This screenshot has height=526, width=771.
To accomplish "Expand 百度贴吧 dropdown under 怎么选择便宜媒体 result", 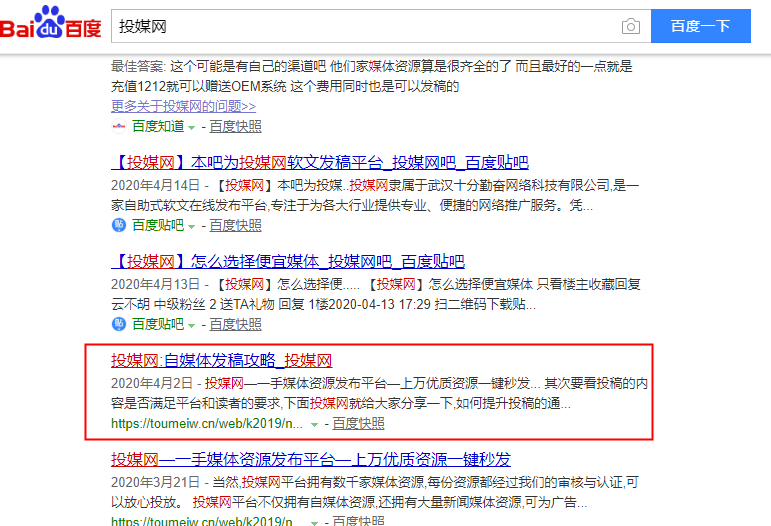I will coord(191,325).
